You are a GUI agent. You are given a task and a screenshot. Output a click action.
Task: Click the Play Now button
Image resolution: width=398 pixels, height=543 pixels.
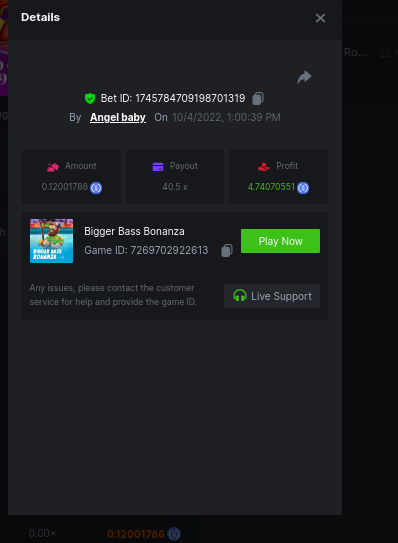[x=280, y=241]
